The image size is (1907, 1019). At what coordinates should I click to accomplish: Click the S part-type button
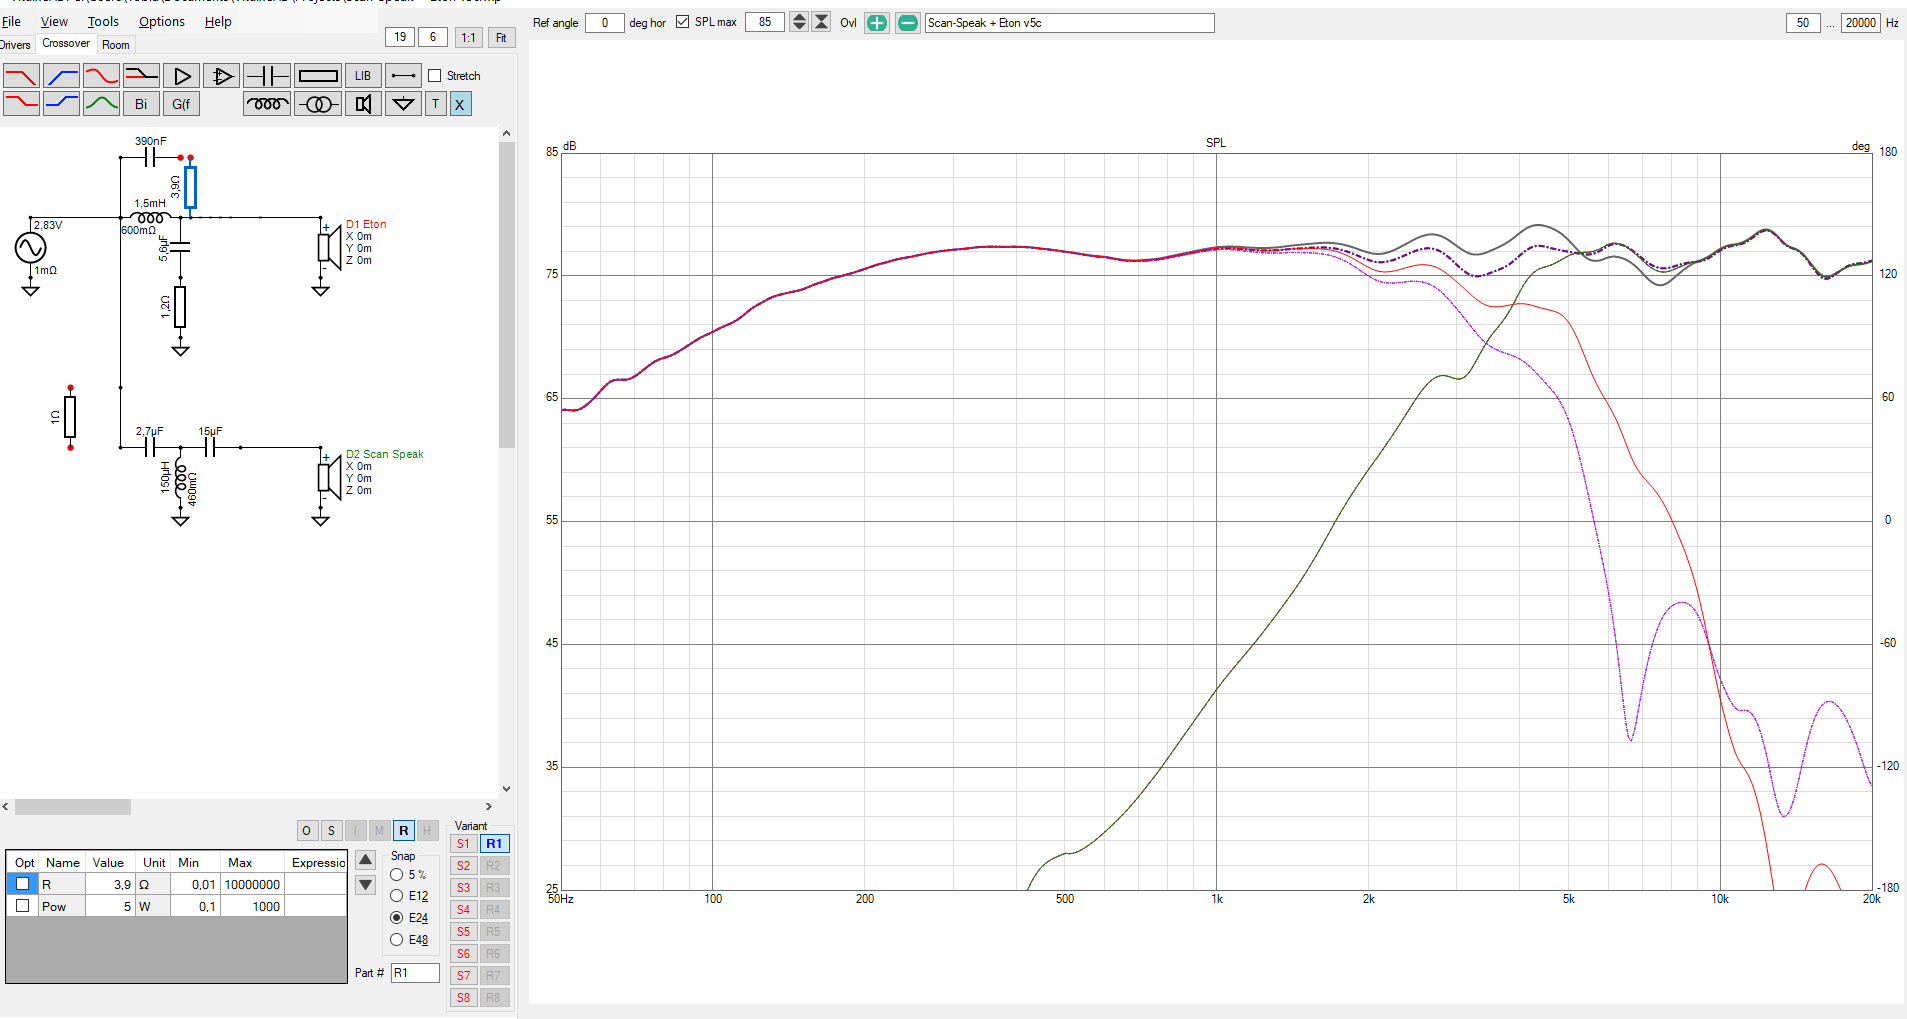click(331, 831)
